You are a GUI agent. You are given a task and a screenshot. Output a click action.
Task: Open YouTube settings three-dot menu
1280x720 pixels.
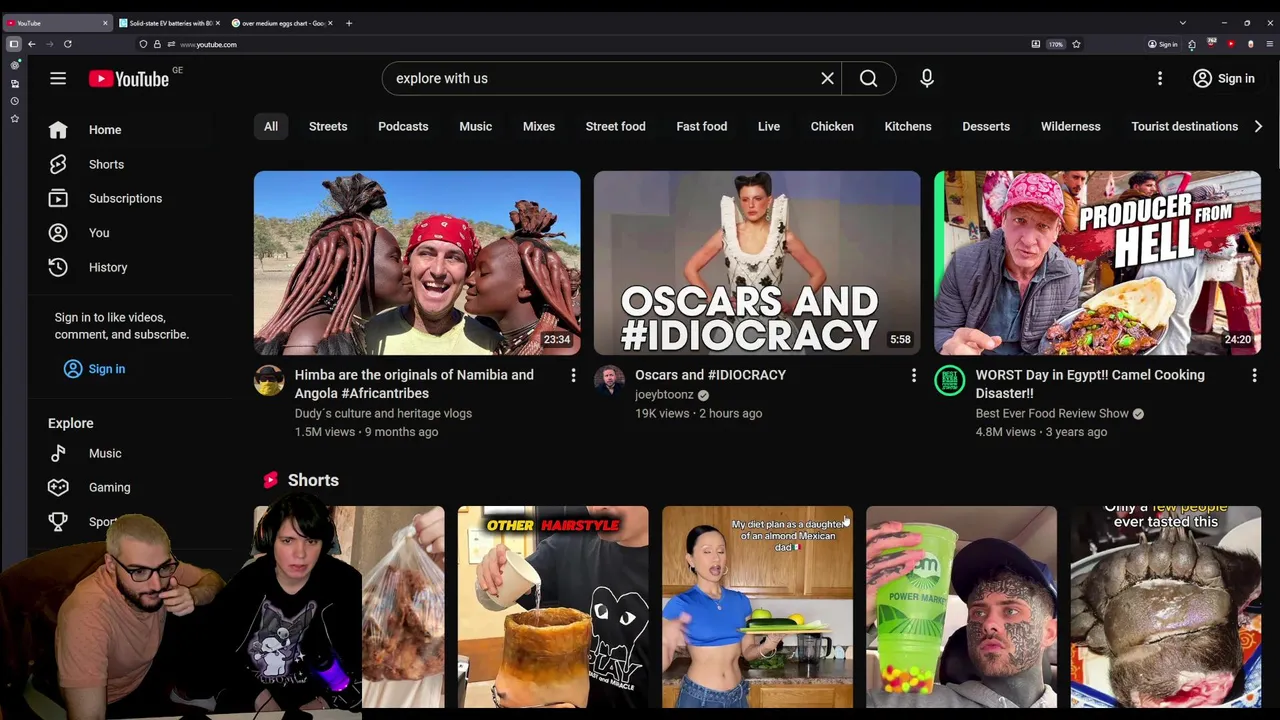click(1160, 78)
